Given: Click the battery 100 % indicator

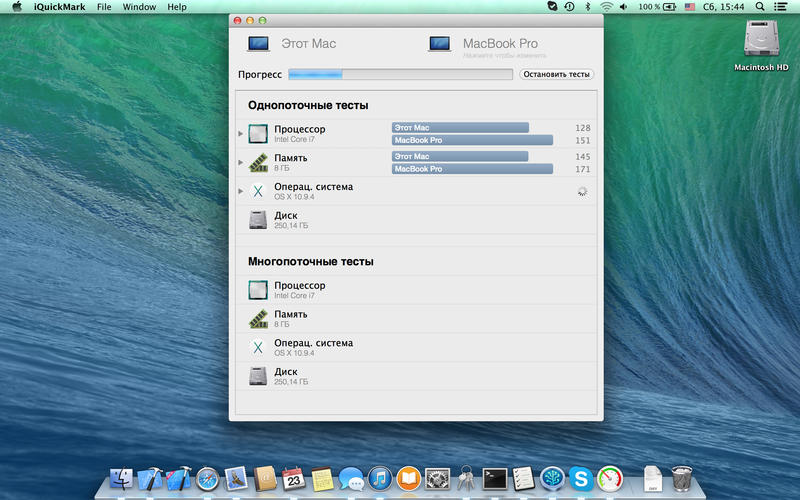Looking at the screenshot, I should [657, 7].
